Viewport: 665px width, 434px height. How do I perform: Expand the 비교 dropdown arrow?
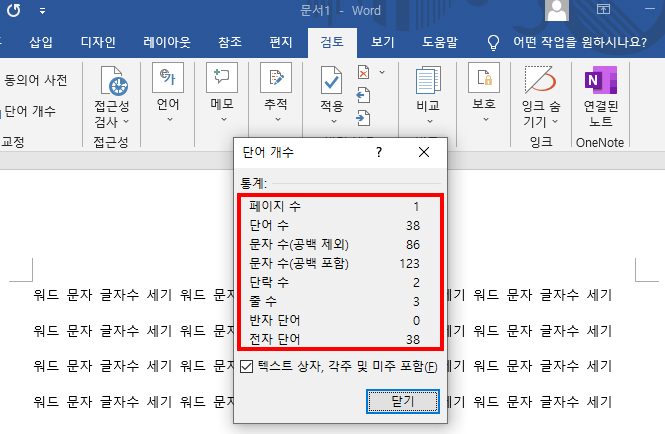click(x=430, y=122)
